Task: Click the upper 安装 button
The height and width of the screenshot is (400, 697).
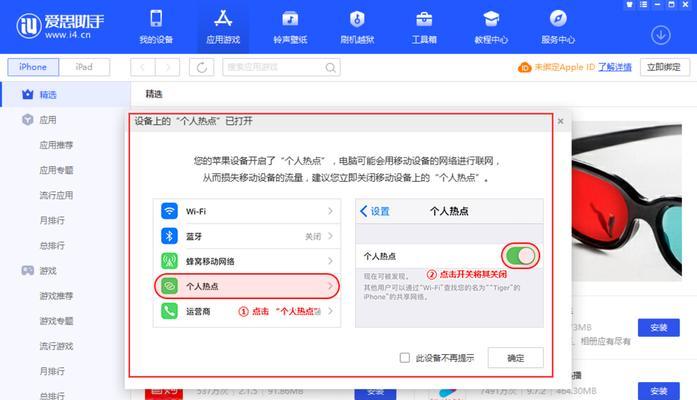Action: [x=659, y=328]
